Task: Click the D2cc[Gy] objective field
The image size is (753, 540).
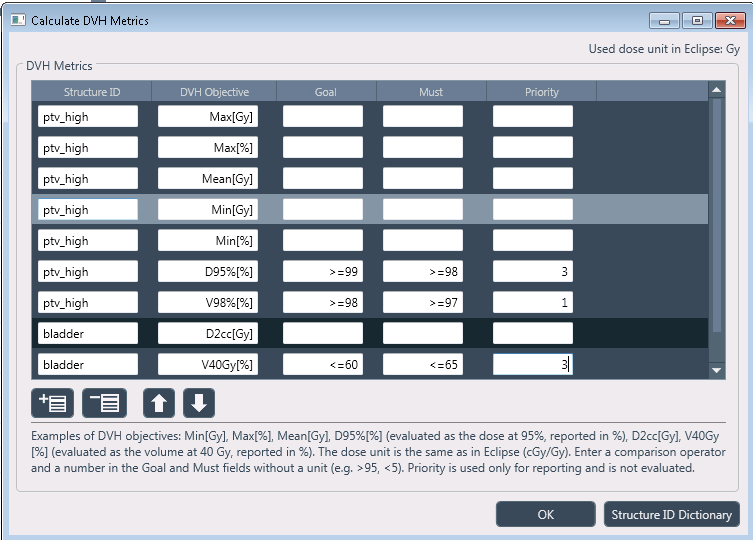Action: [208, 333]
